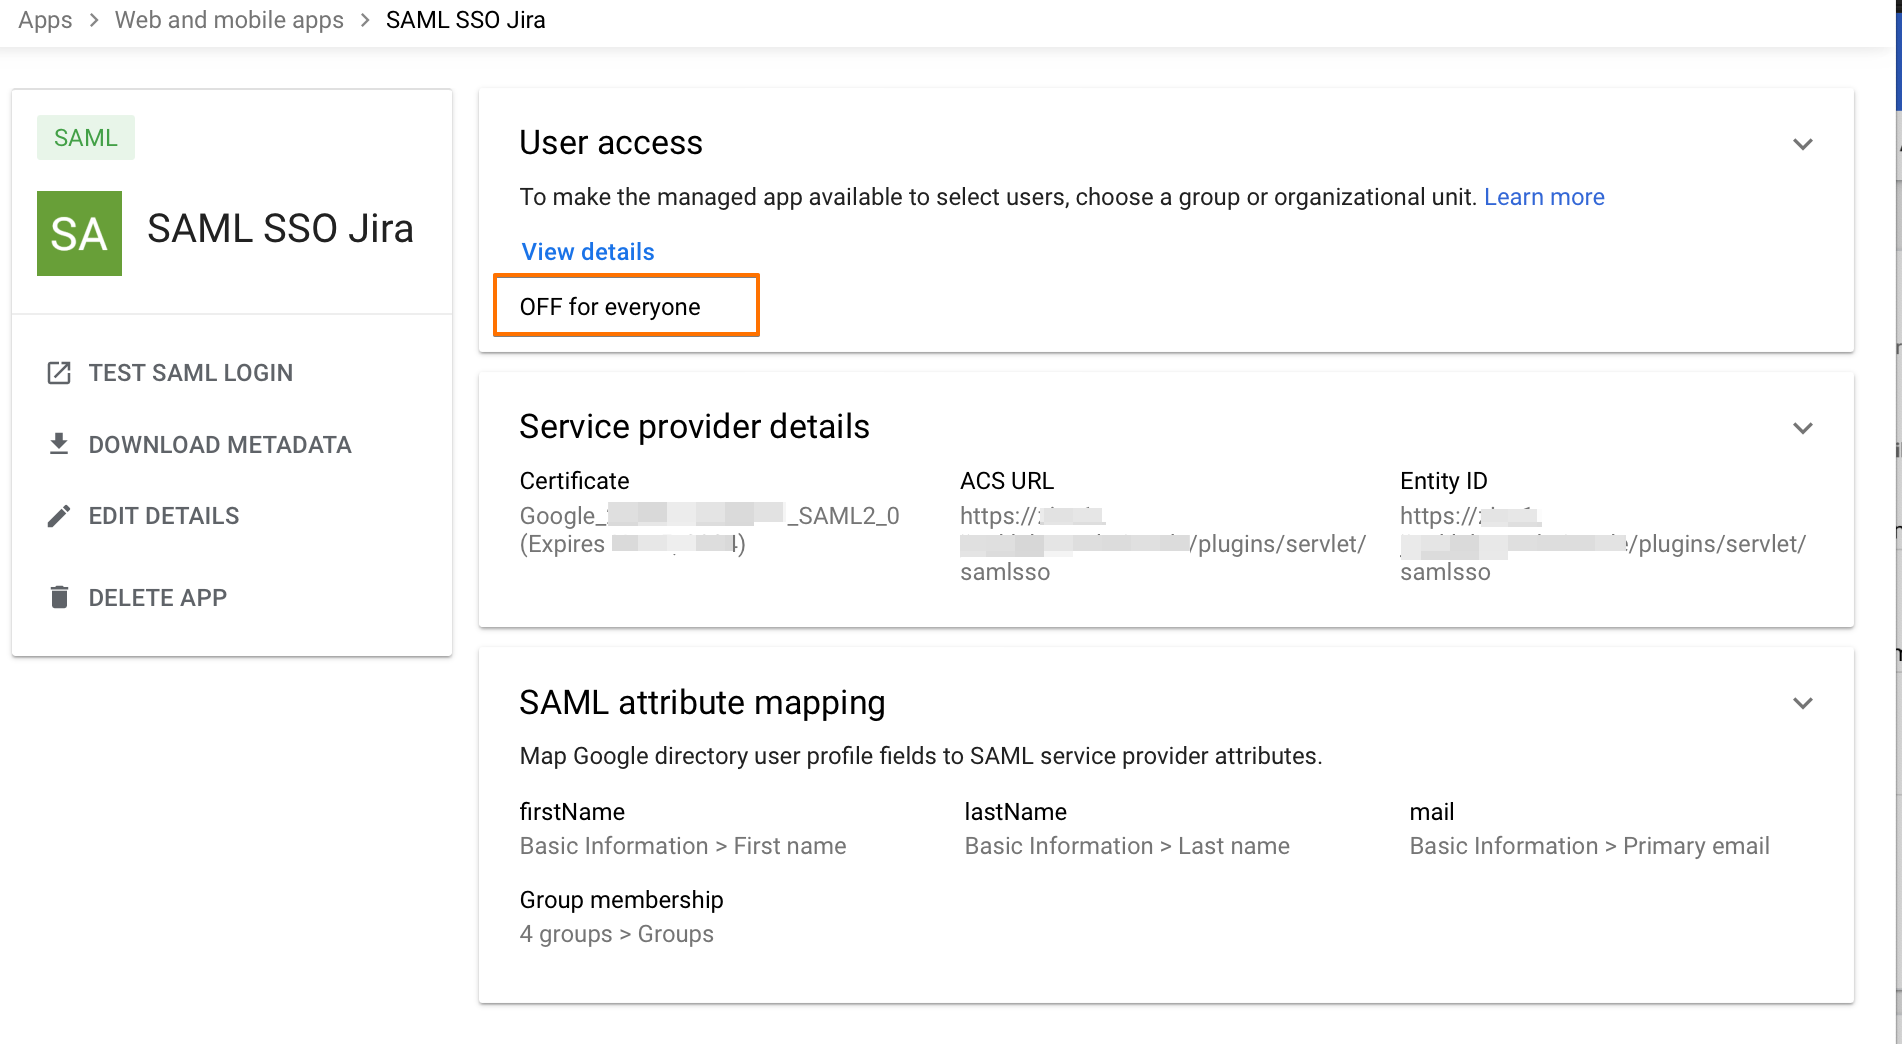Click the SAML SSO Jira app title
Viewport: 1902px width, 1044px height.
pos(280,229)
